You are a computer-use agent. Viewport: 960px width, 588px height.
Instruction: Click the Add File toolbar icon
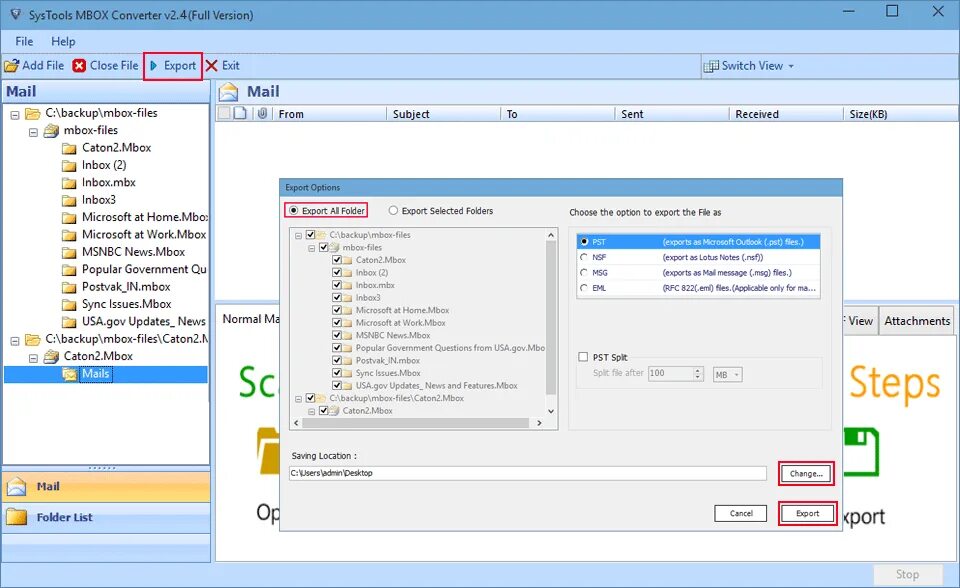[12, 66]
